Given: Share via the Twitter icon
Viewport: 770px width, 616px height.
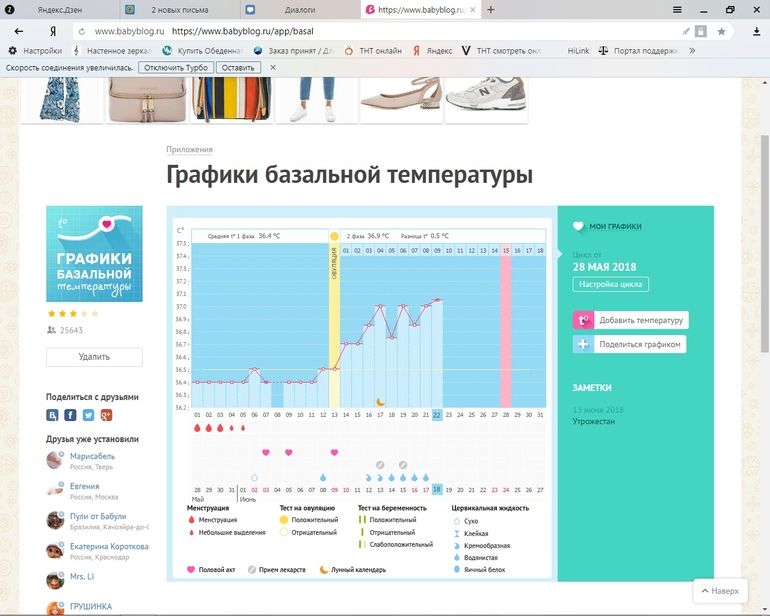Looking at the screenshot, I should pyautogui.click(x=88, y=415).
